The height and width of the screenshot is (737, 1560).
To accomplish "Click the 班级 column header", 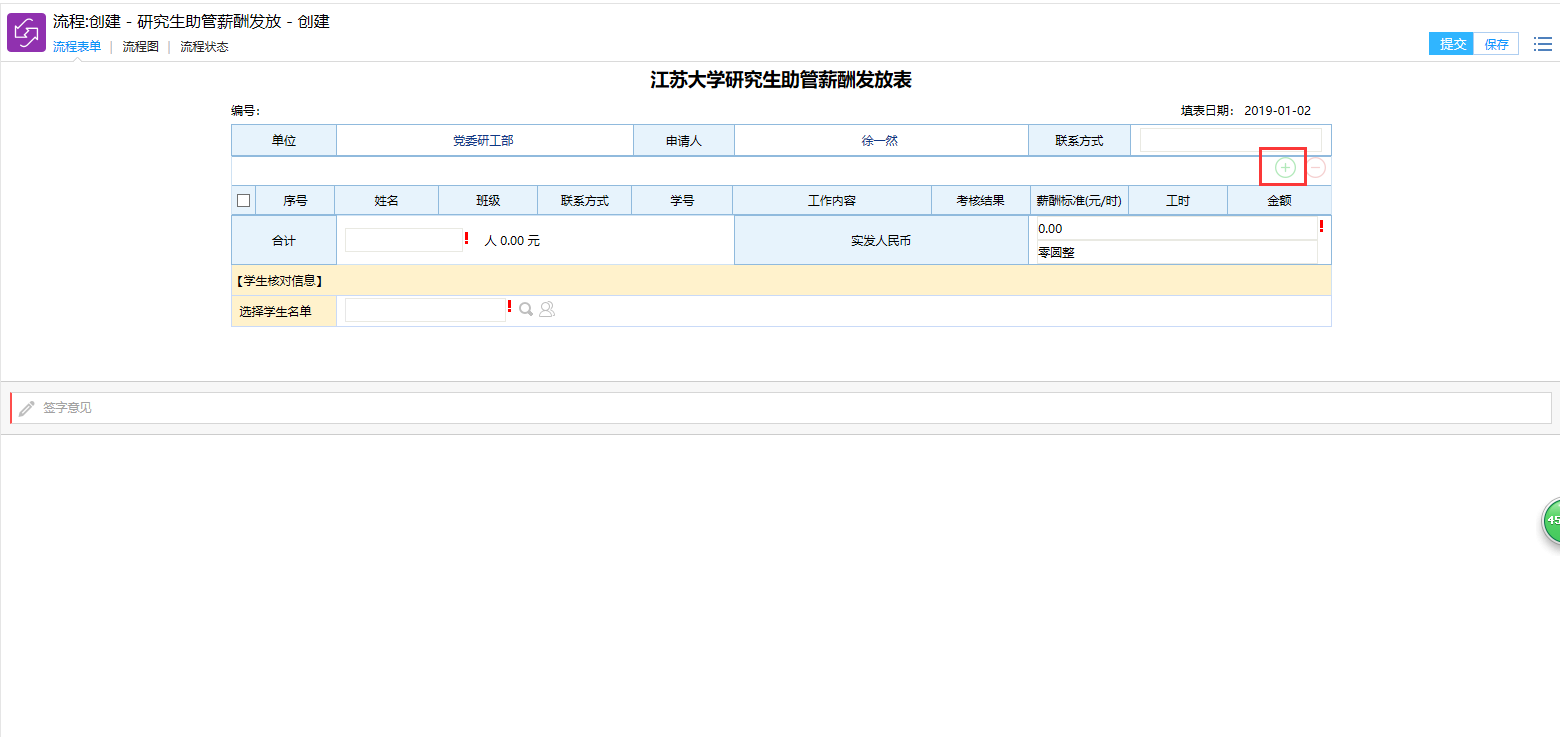I will click(x=488, y=200).
